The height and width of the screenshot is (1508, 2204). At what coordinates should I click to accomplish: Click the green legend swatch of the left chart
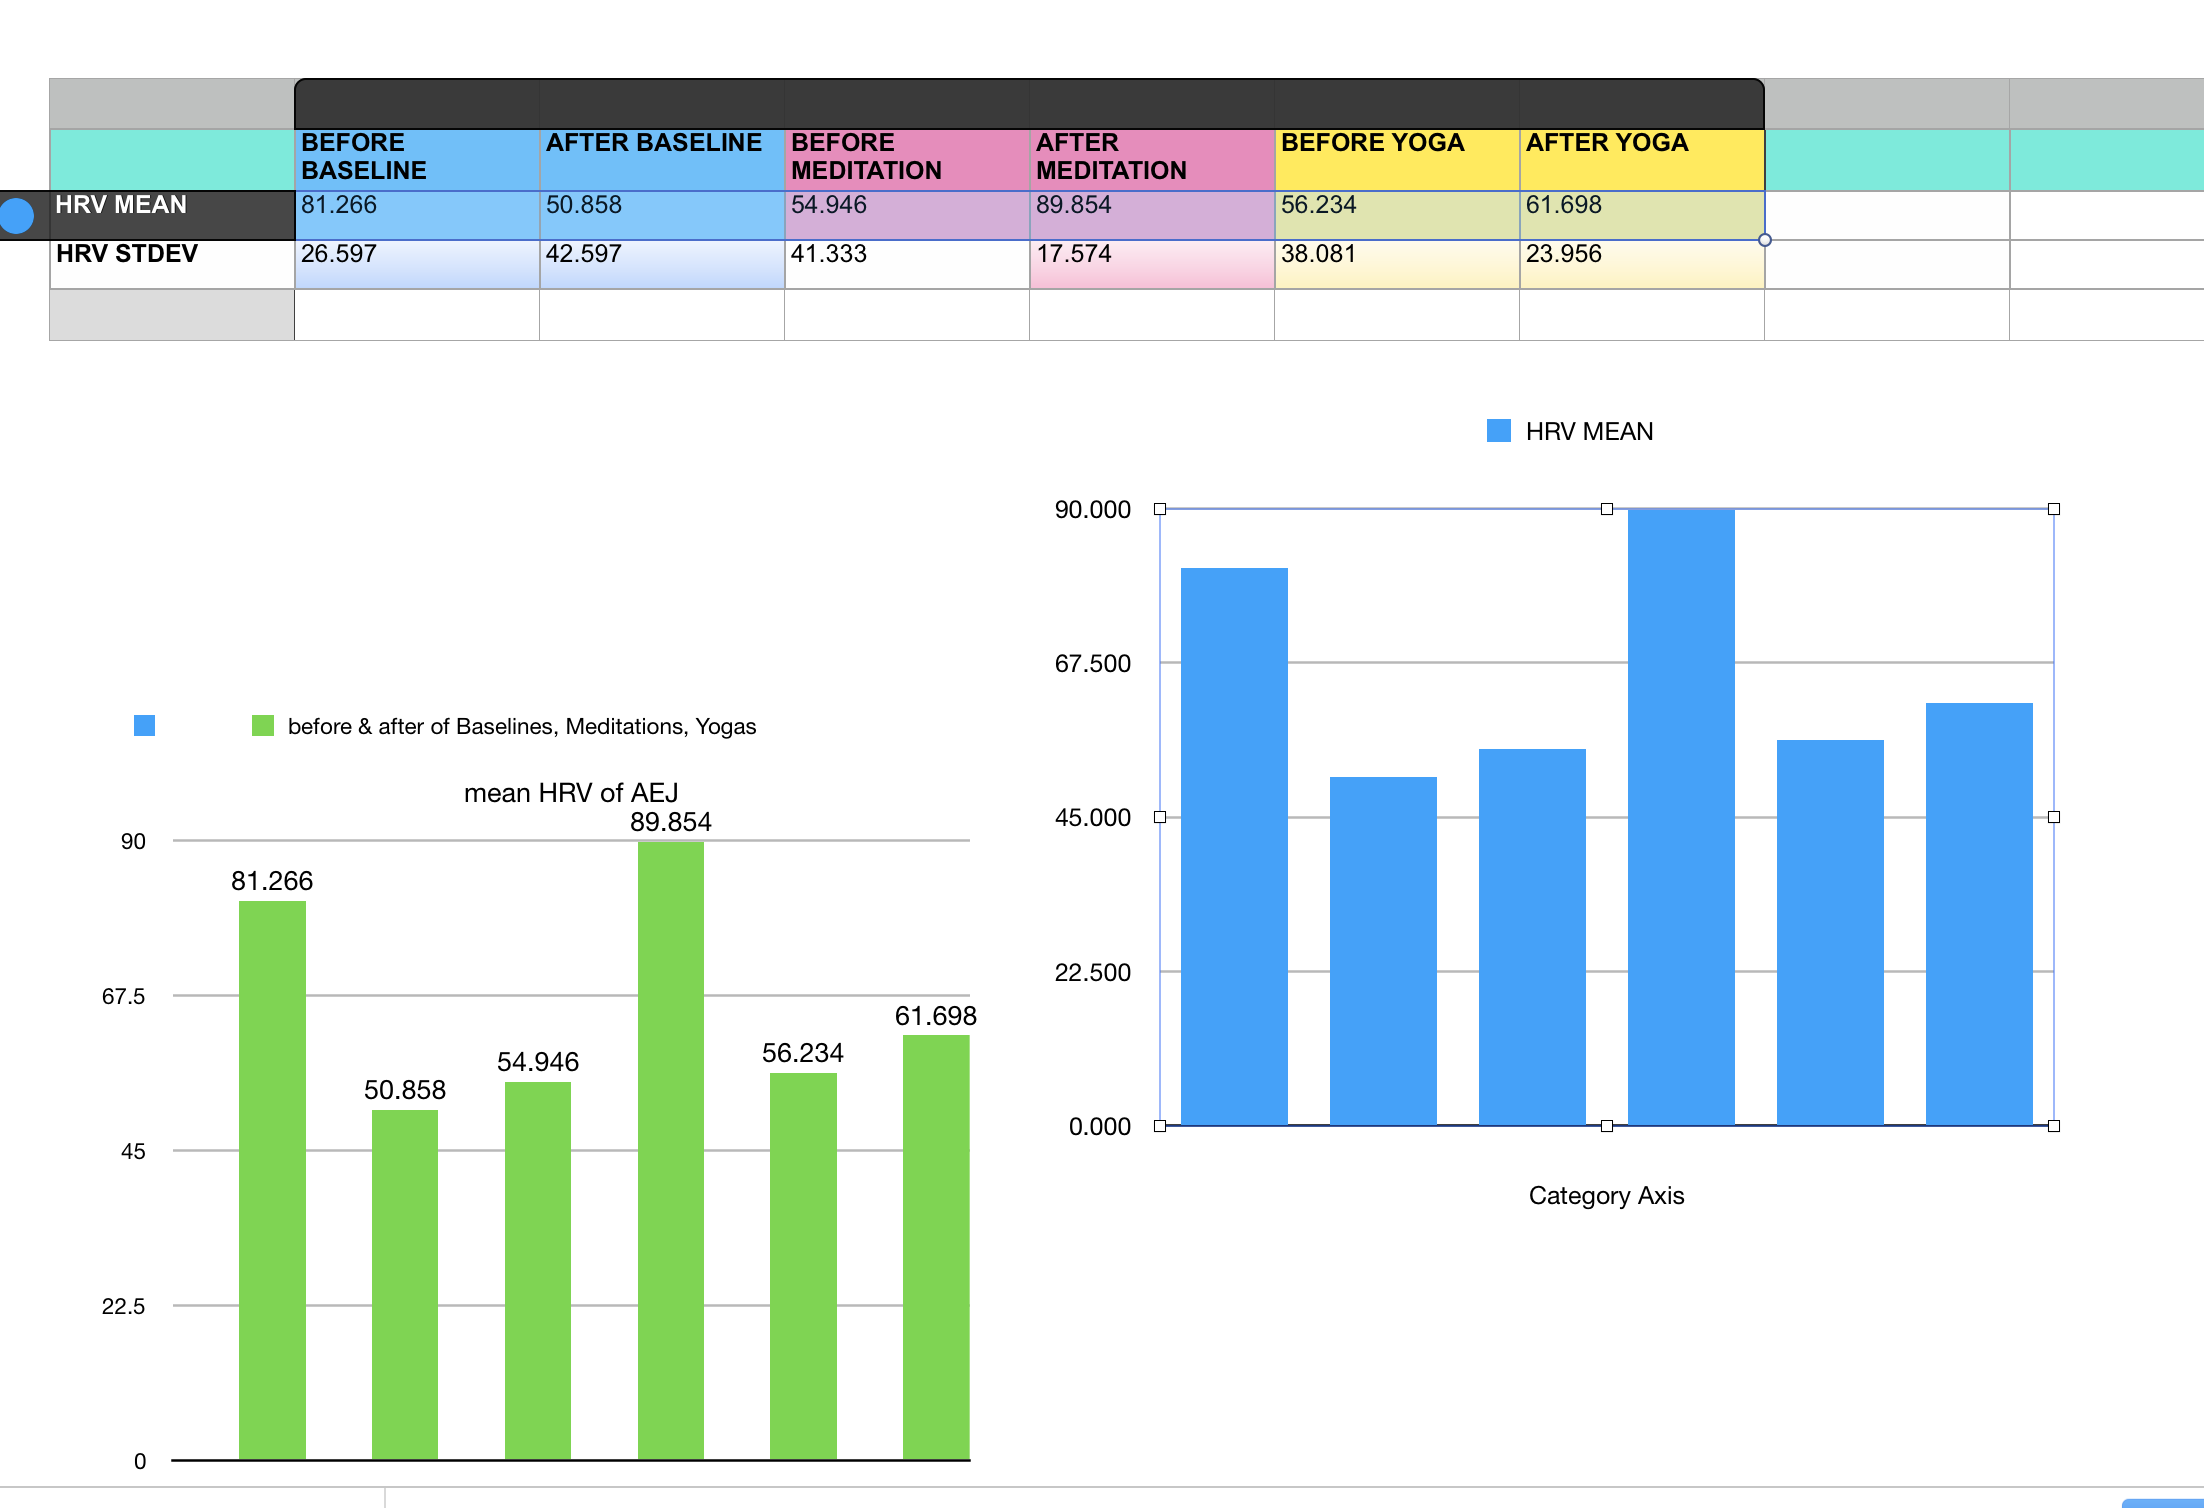click(263, 726)
